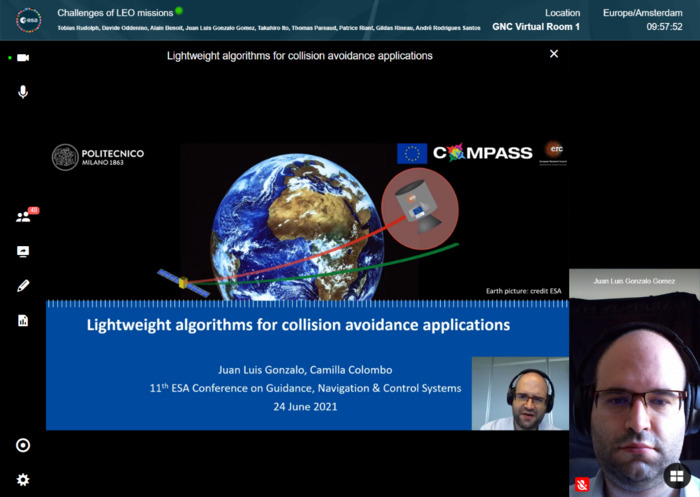Viewport: 700px width, 497px height.
Task: Close the shared presentation with the X
Action: pyautogui.click(x=554, y=54)
